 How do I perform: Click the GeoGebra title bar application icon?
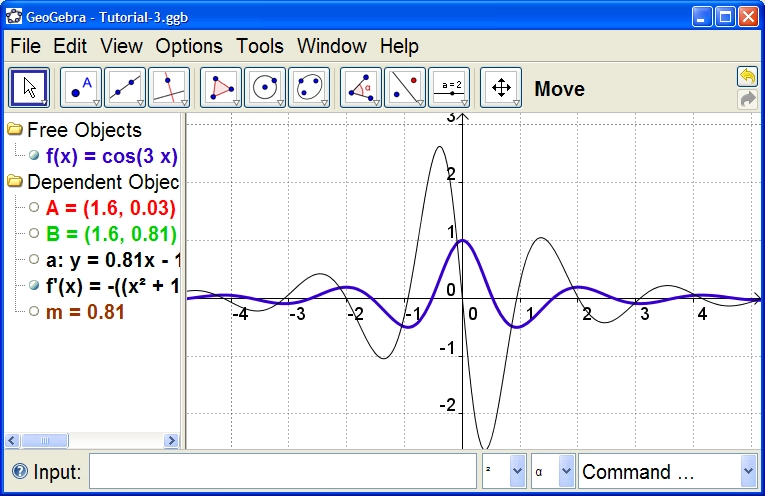[x=14, y=17]
